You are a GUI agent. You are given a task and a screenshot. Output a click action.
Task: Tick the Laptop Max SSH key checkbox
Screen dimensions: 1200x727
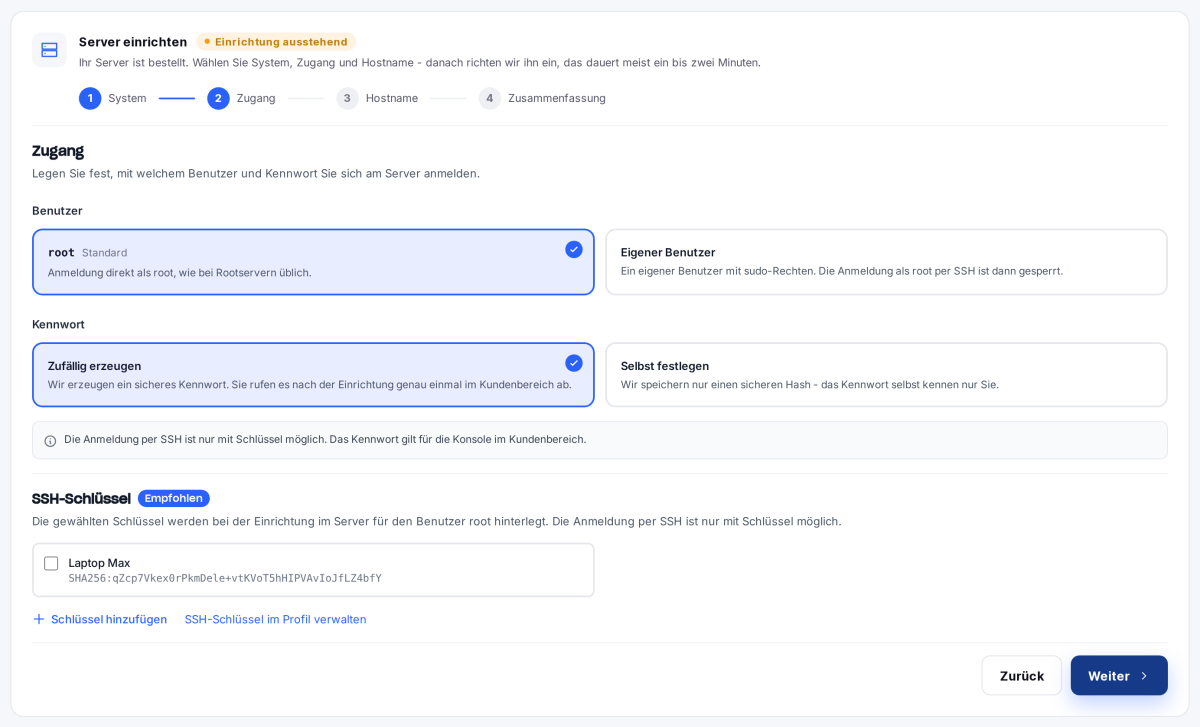(51, 563)
